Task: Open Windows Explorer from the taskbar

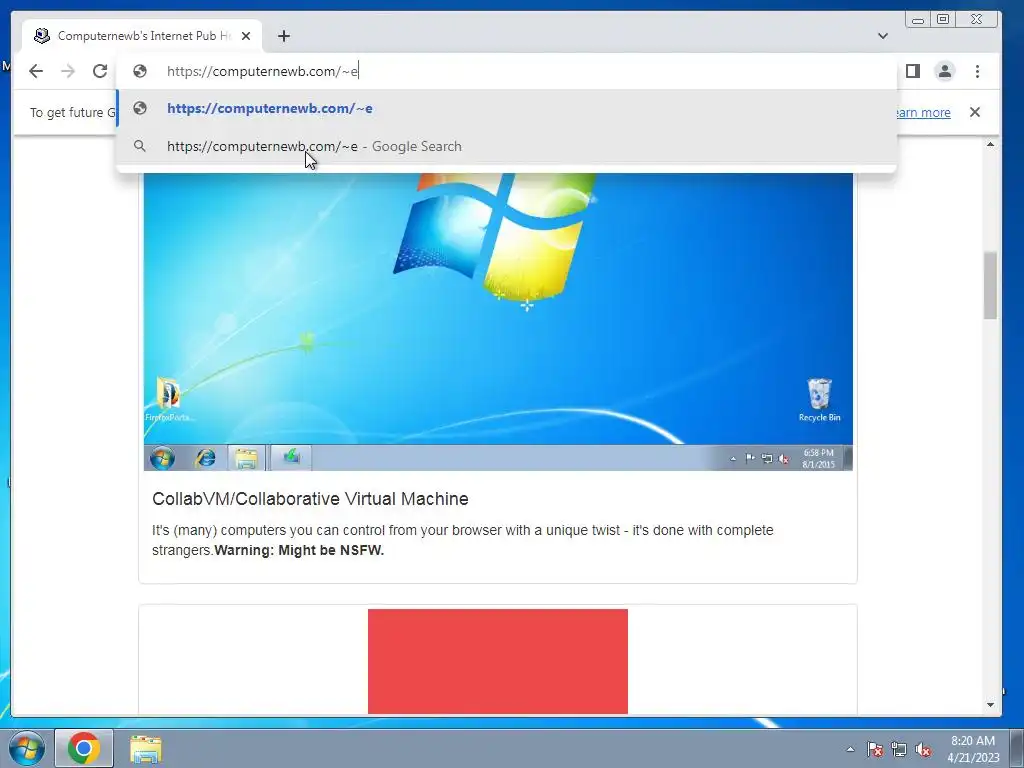Action: click(146, 748)
